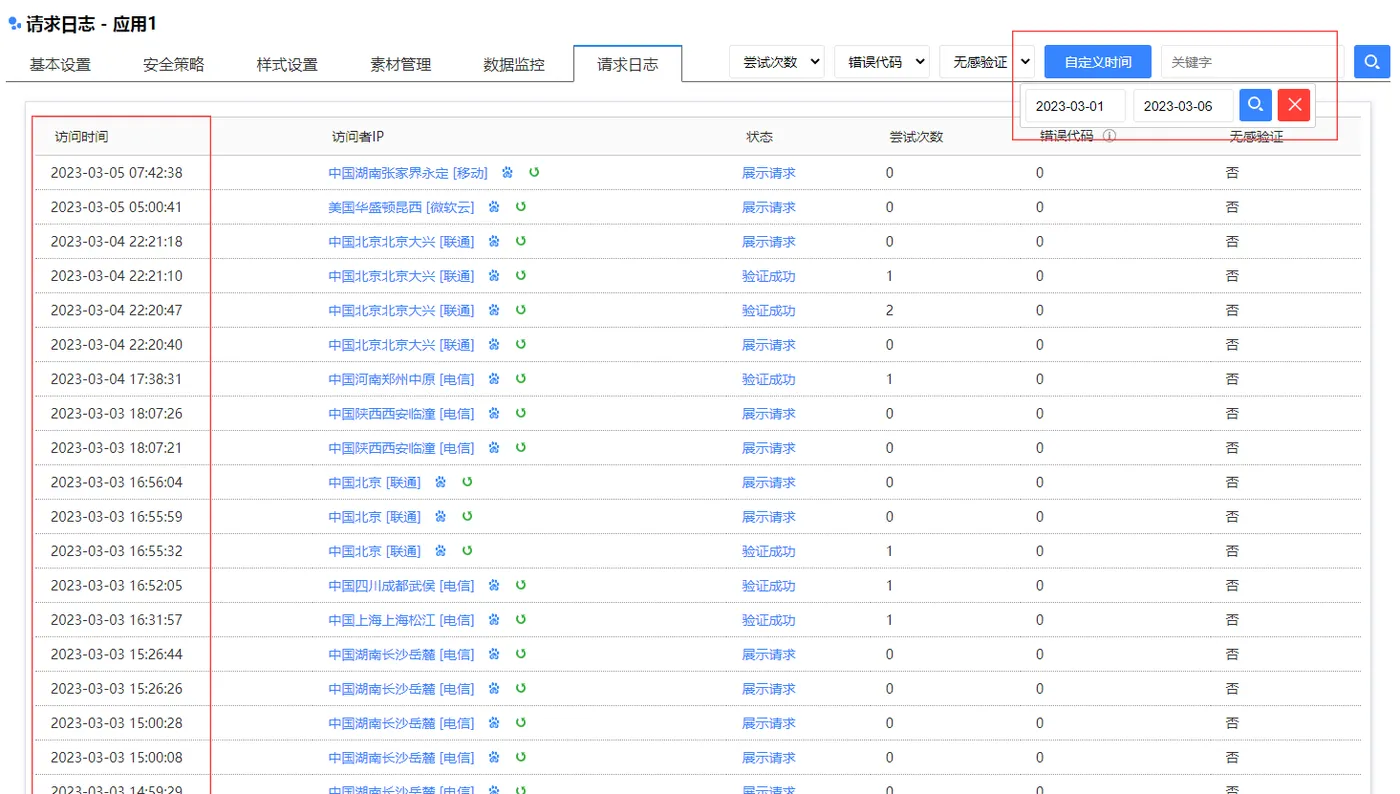Viewport: 1400px width, 794px height.
Task: Click the paw icon in the 18:07:26 row
Action: (x=494, y=413)
